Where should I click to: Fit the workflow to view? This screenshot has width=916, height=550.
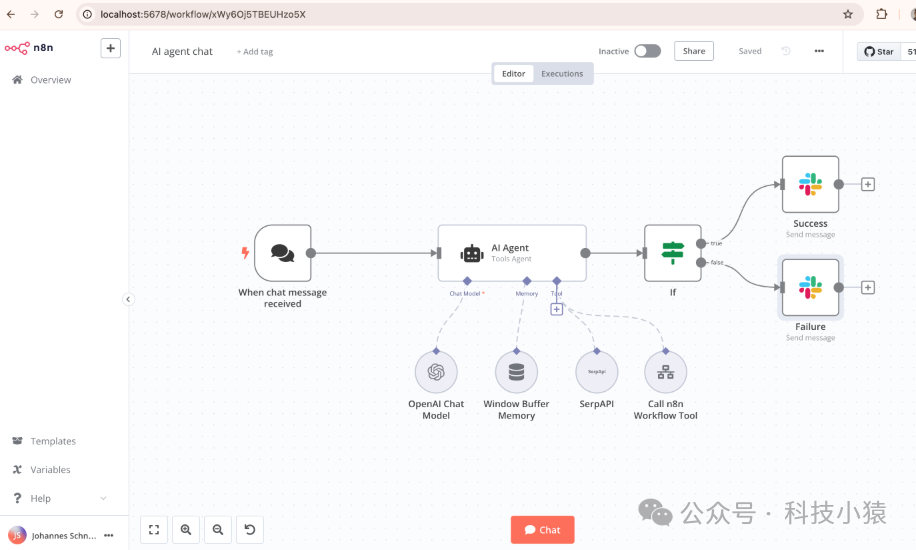[x=154, y=530]
